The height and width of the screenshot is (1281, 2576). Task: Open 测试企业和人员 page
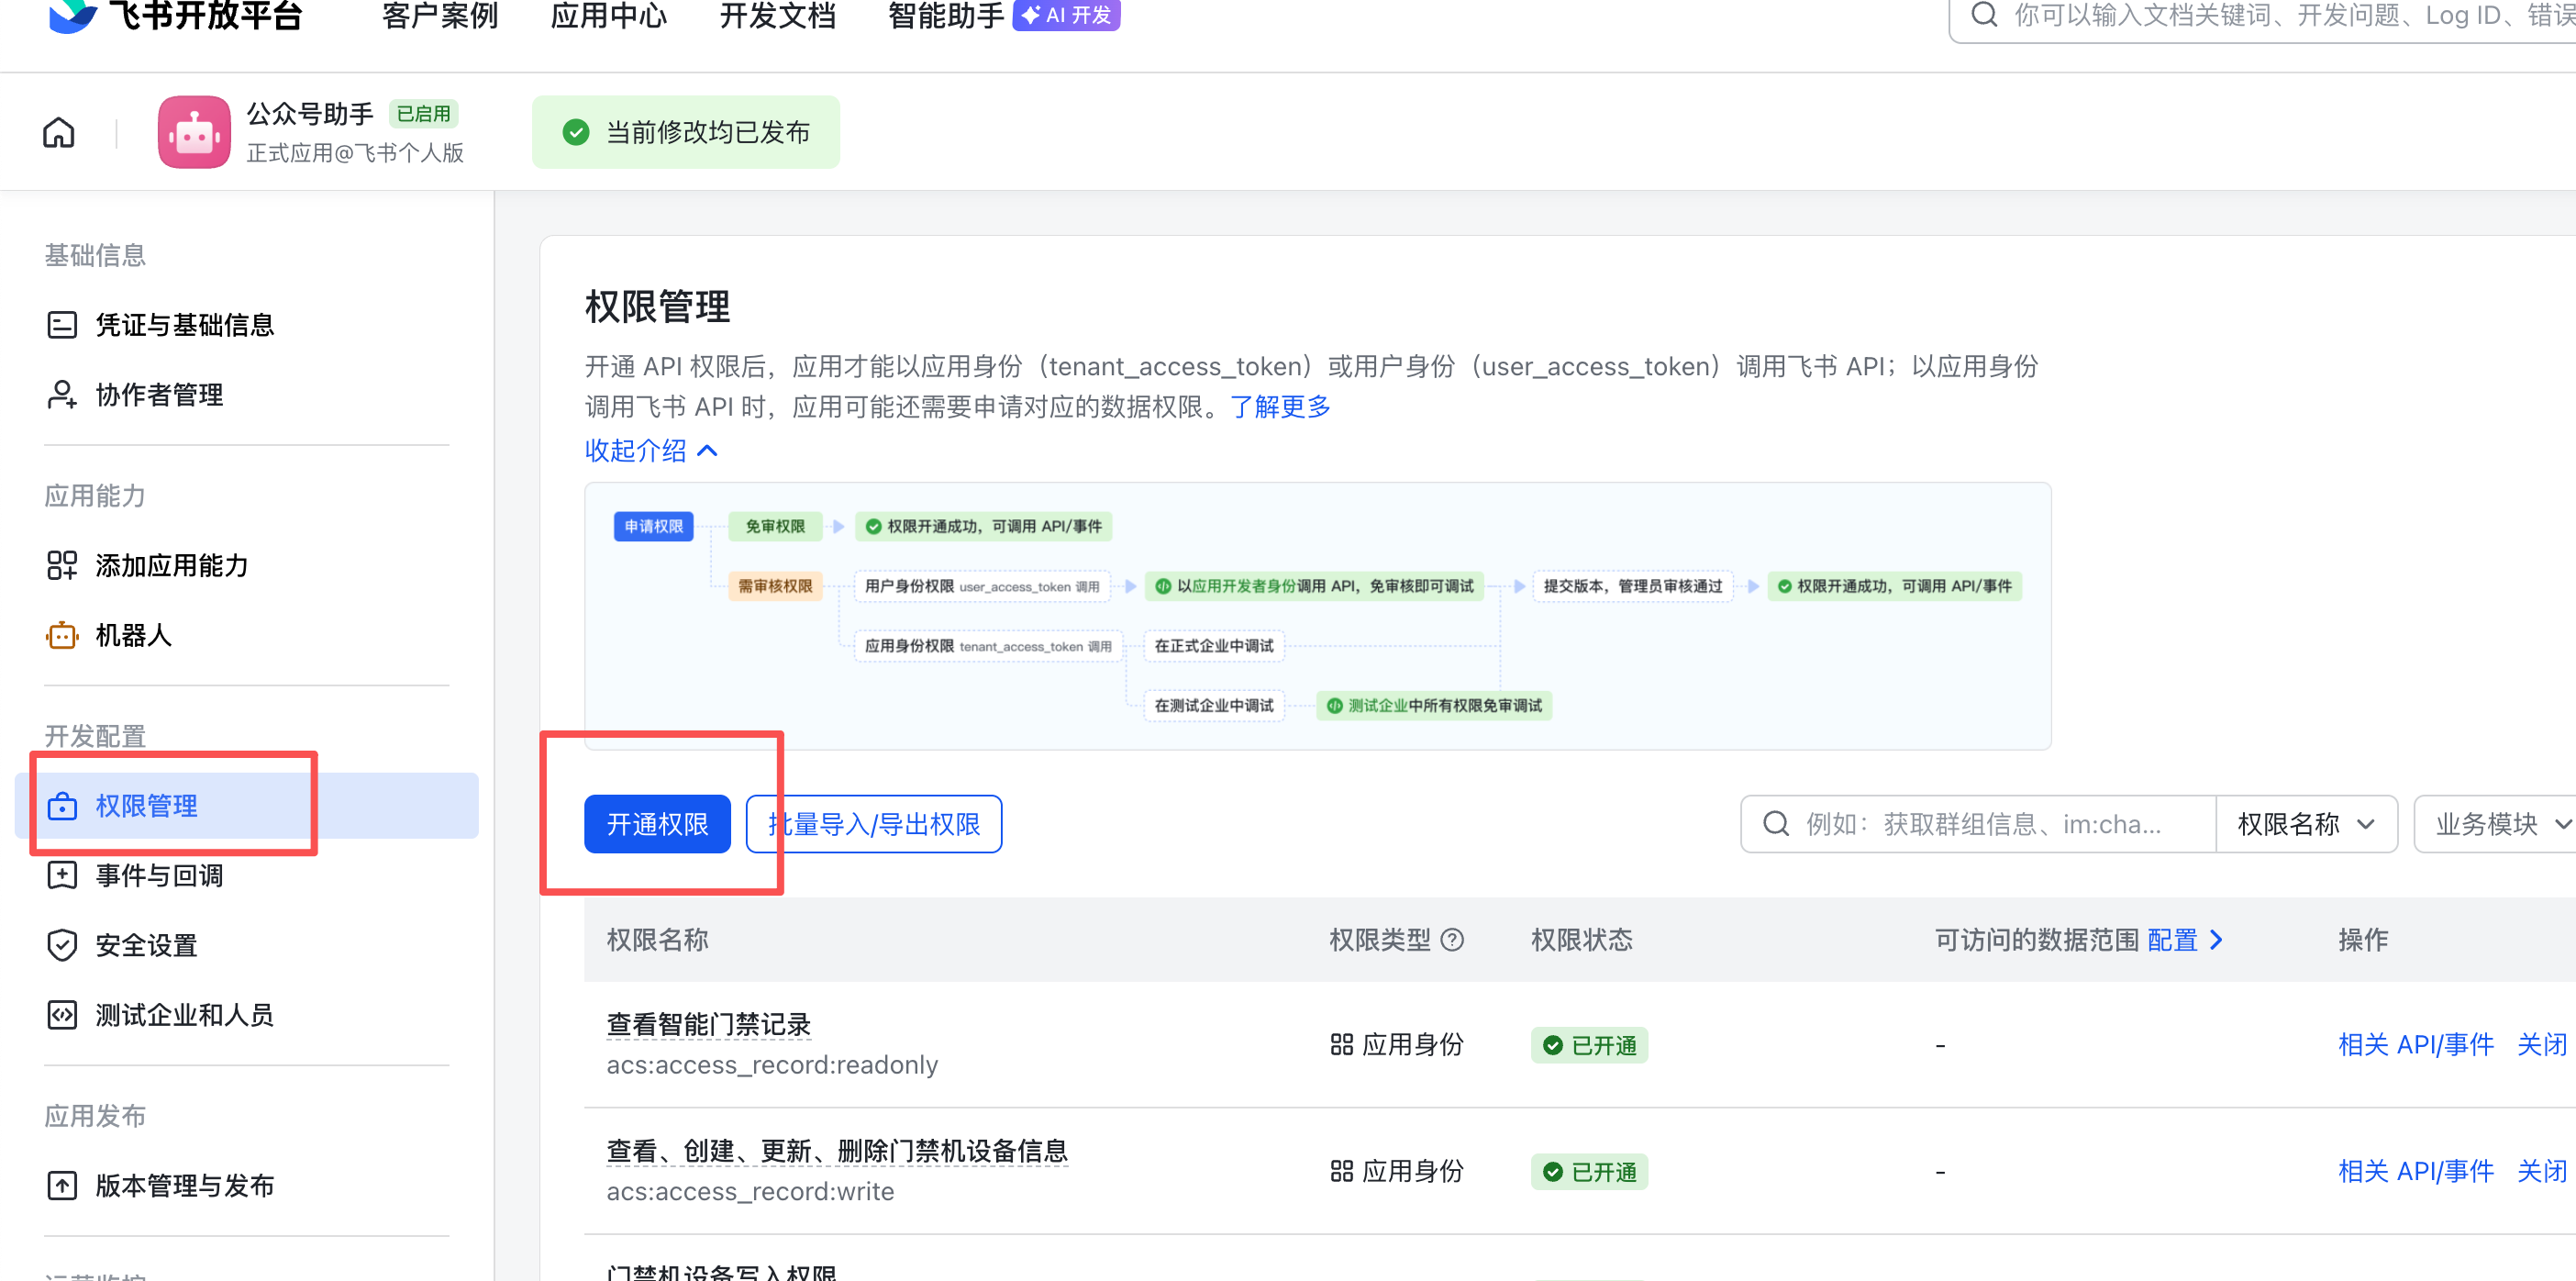pos(184,1016)
